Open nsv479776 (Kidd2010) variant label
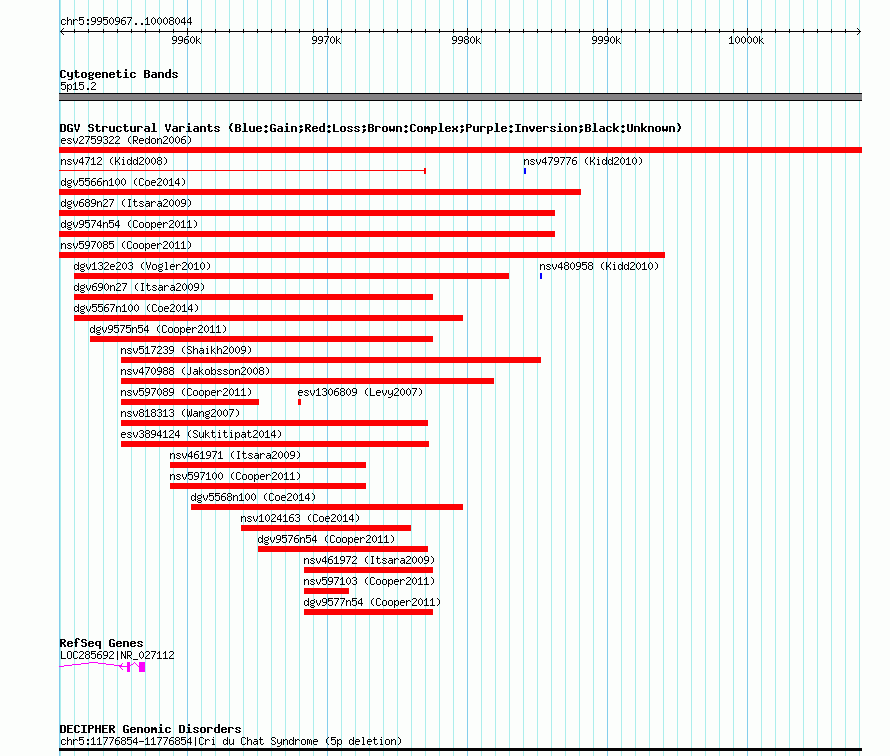The height and width of the screenshot is (756, 890). point(583,161)
